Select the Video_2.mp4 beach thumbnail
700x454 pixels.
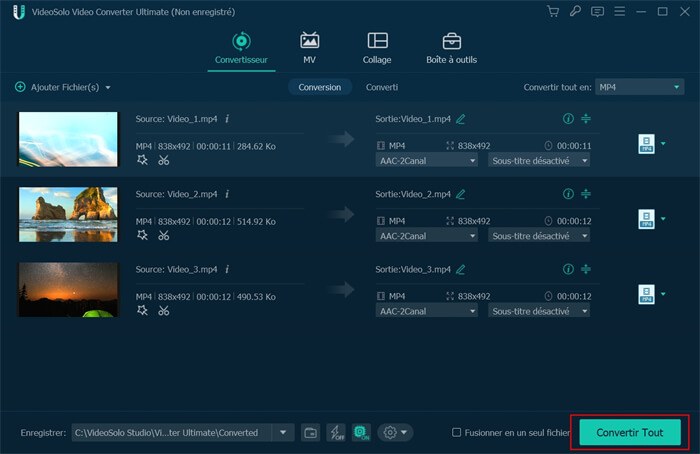coord(68,215)
